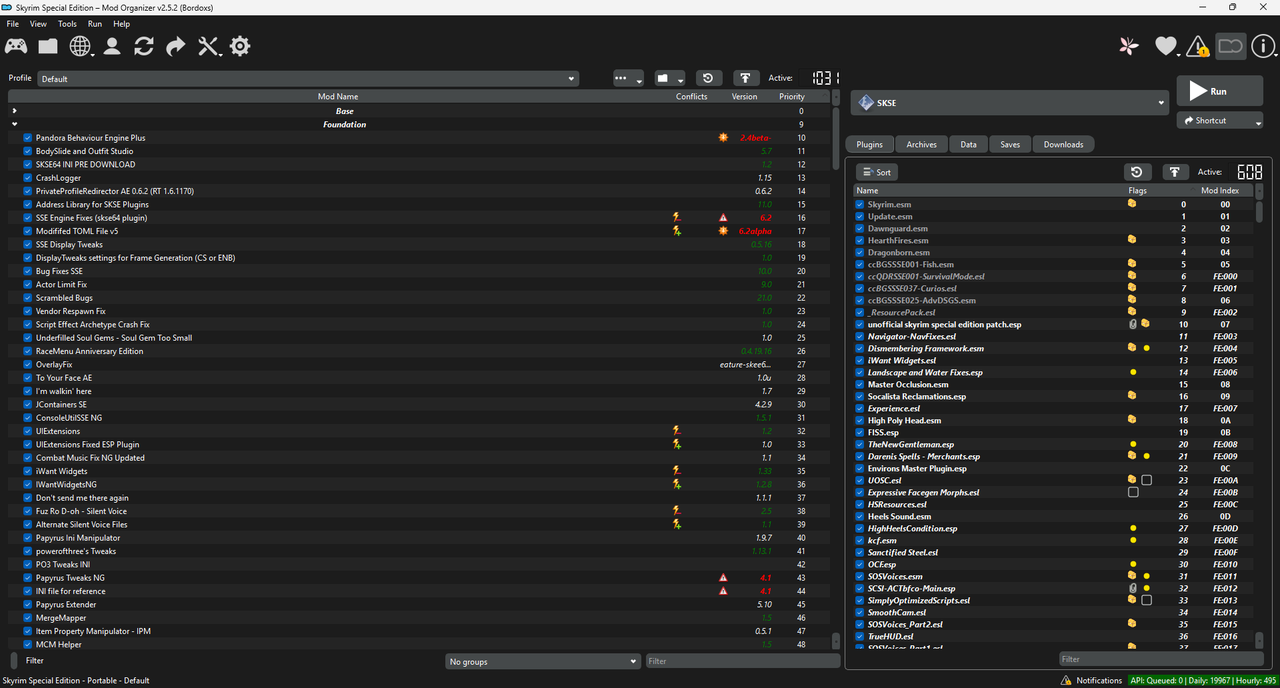1280x688 pixels.
Task: Open the Nexus globe icon
Action: (80, 46)
